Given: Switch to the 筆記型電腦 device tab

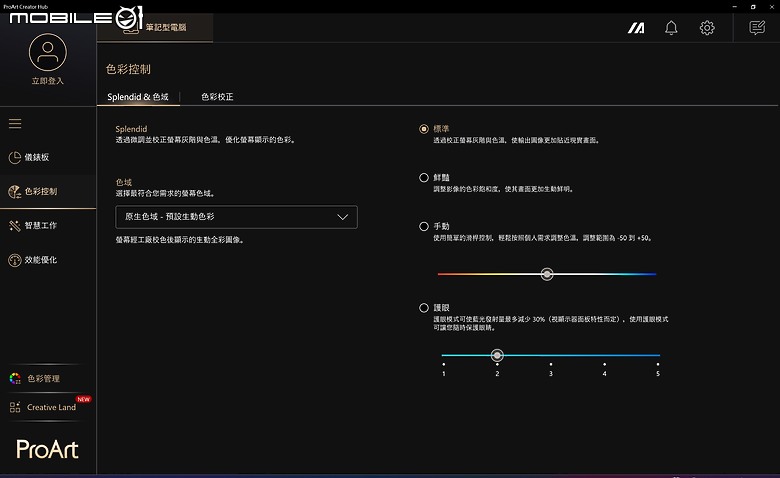Looking at the screenshot, I should [x=155, y=27].
